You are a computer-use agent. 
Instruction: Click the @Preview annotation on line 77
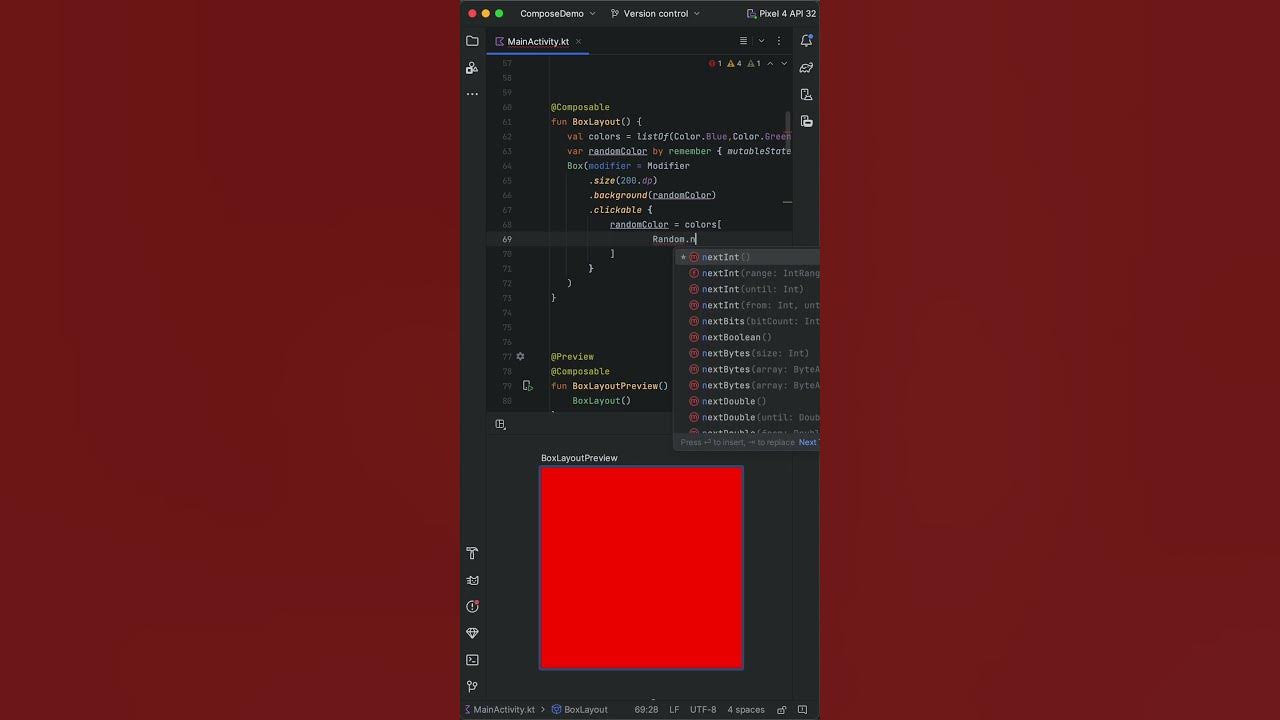pos(572,357)
